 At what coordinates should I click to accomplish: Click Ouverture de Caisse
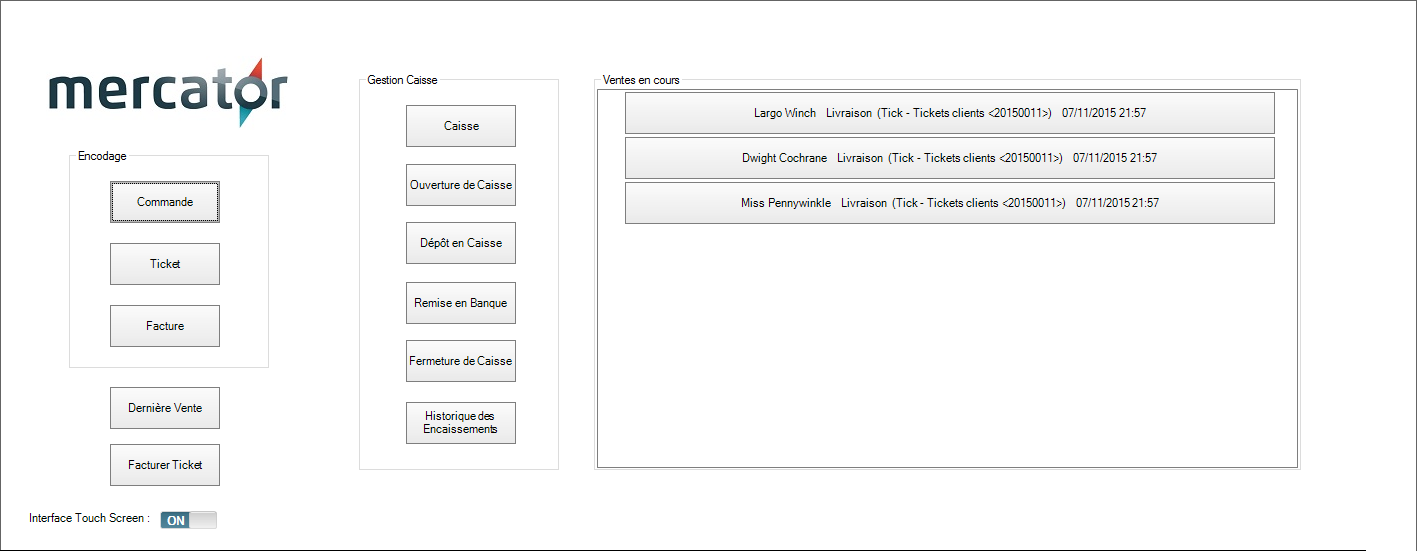461,185
